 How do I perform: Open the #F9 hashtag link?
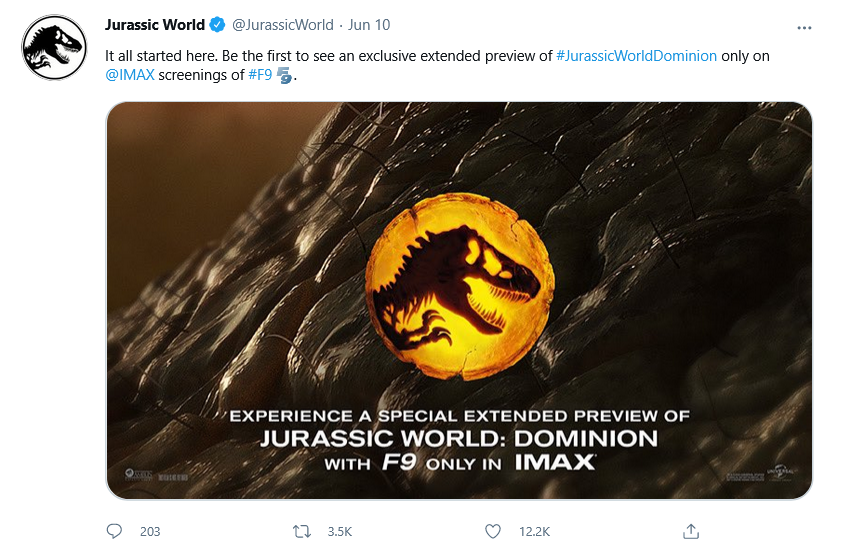click(x=260, y=75)
